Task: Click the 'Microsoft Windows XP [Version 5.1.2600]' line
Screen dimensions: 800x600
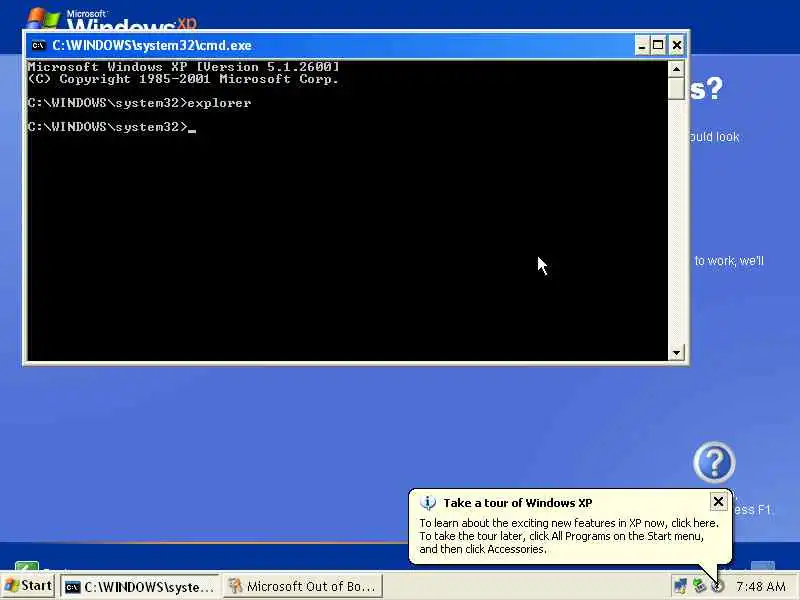Action: coord(183,67)
